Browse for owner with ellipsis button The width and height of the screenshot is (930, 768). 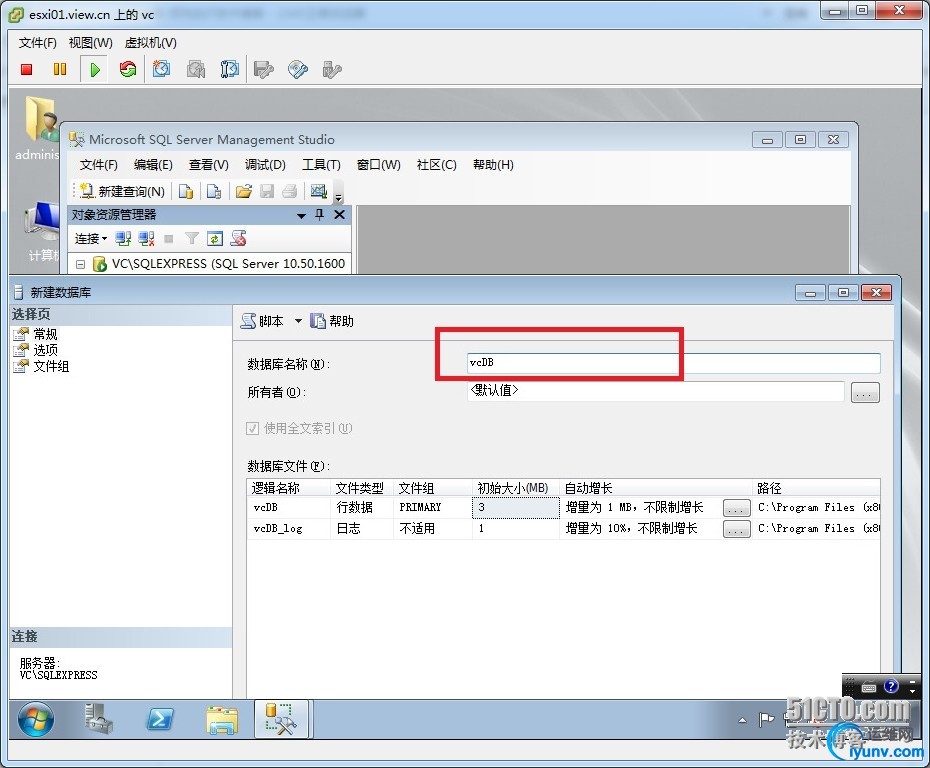point(865,392)
